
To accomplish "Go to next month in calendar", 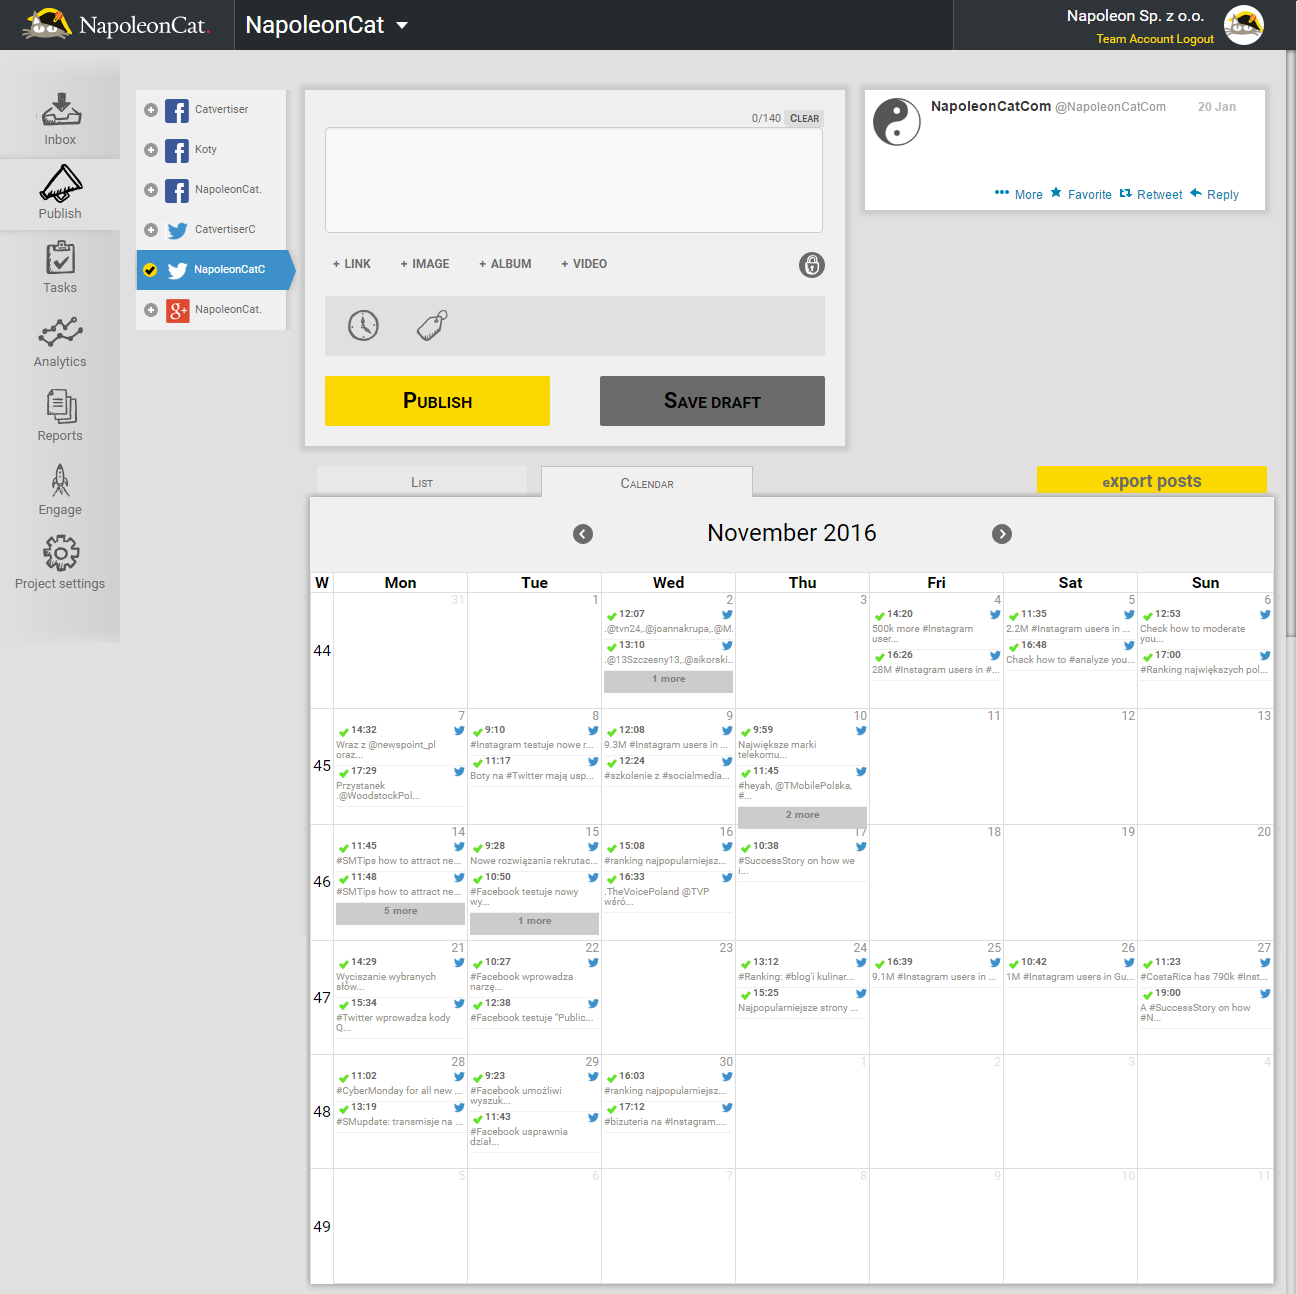I will click(x=1002, y=534).
